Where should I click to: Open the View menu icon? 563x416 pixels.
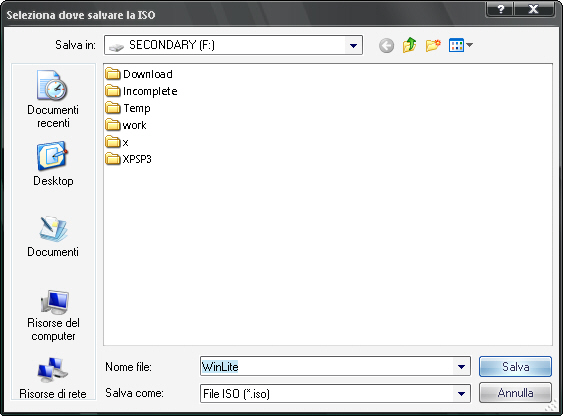pyautogui.click(x=461, y=46)
